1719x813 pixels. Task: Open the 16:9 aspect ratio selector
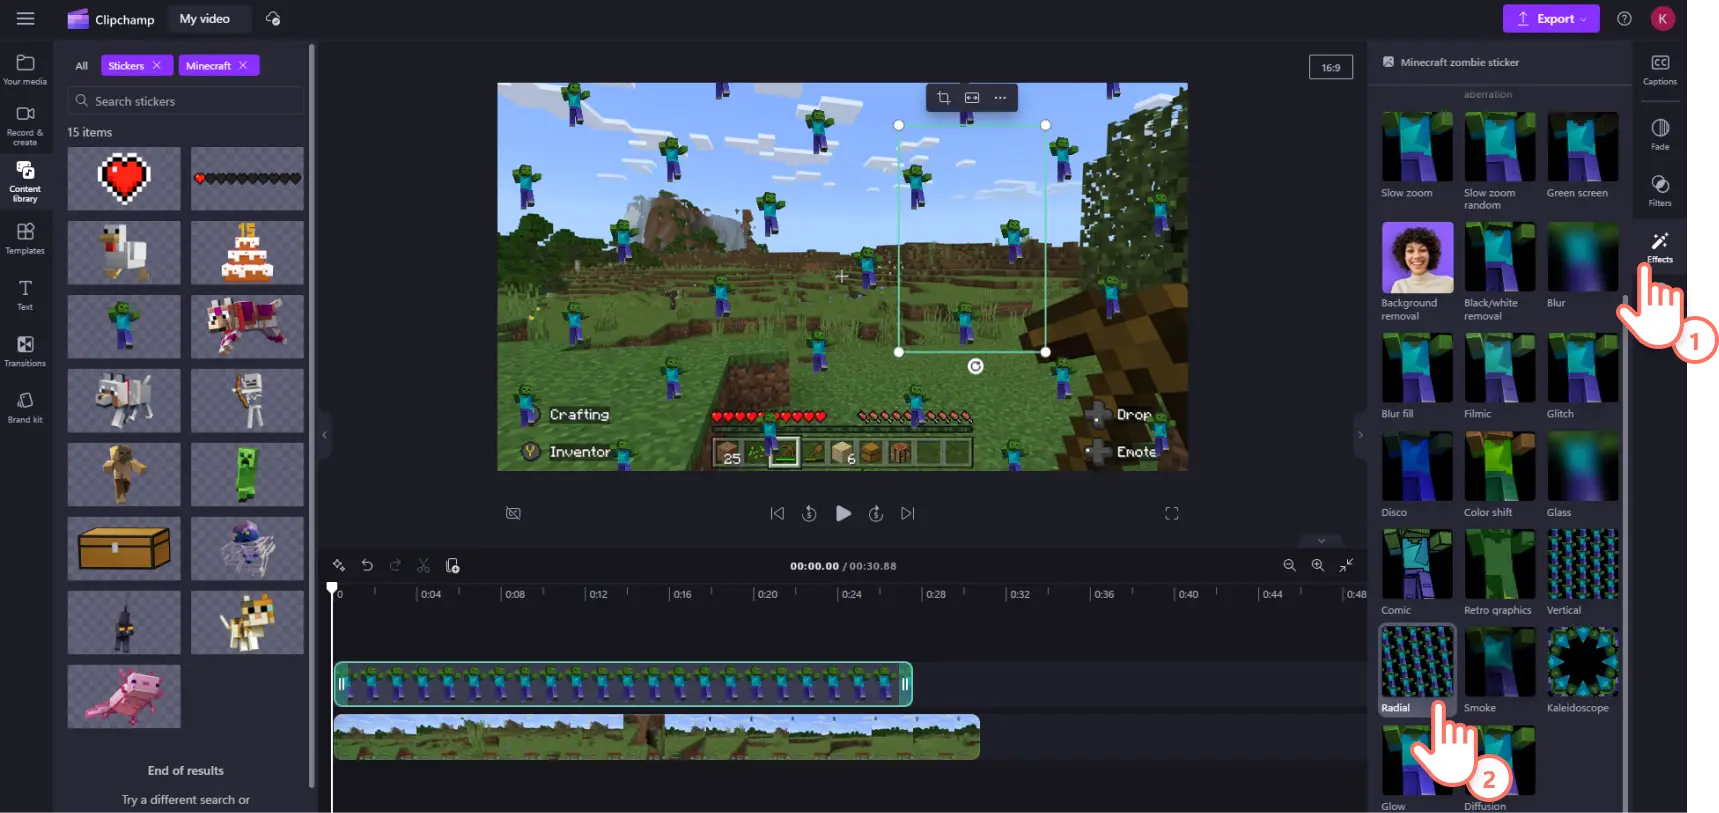1331,67
